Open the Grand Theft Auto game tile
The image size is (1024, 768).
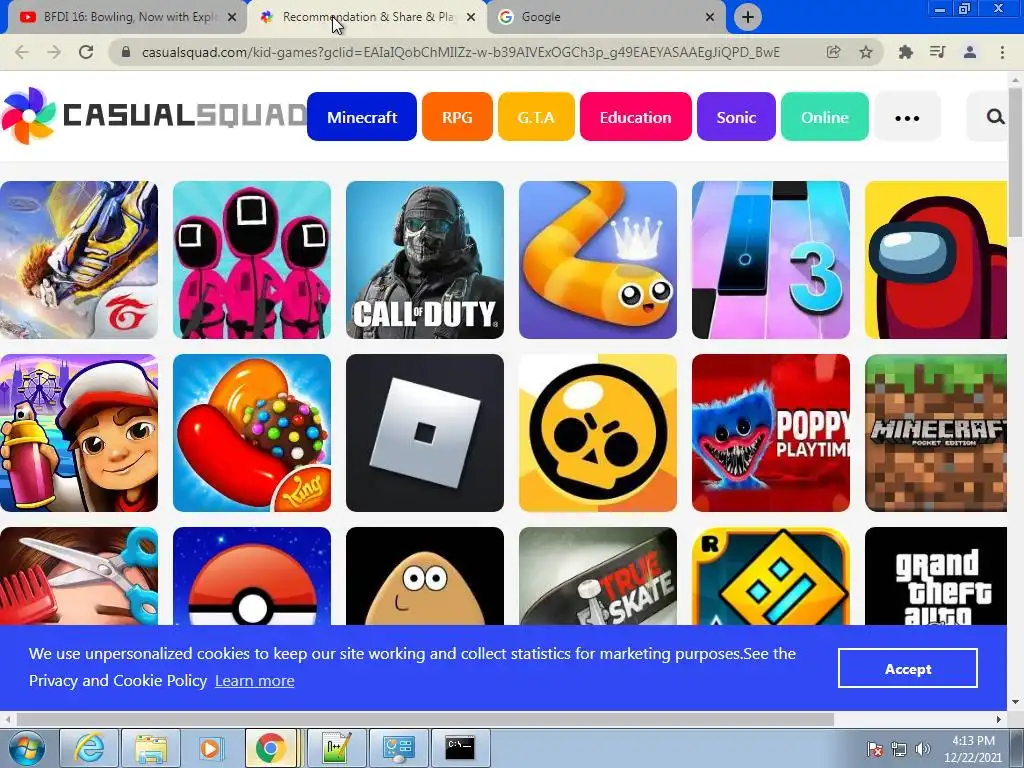(x=936, y=576)
